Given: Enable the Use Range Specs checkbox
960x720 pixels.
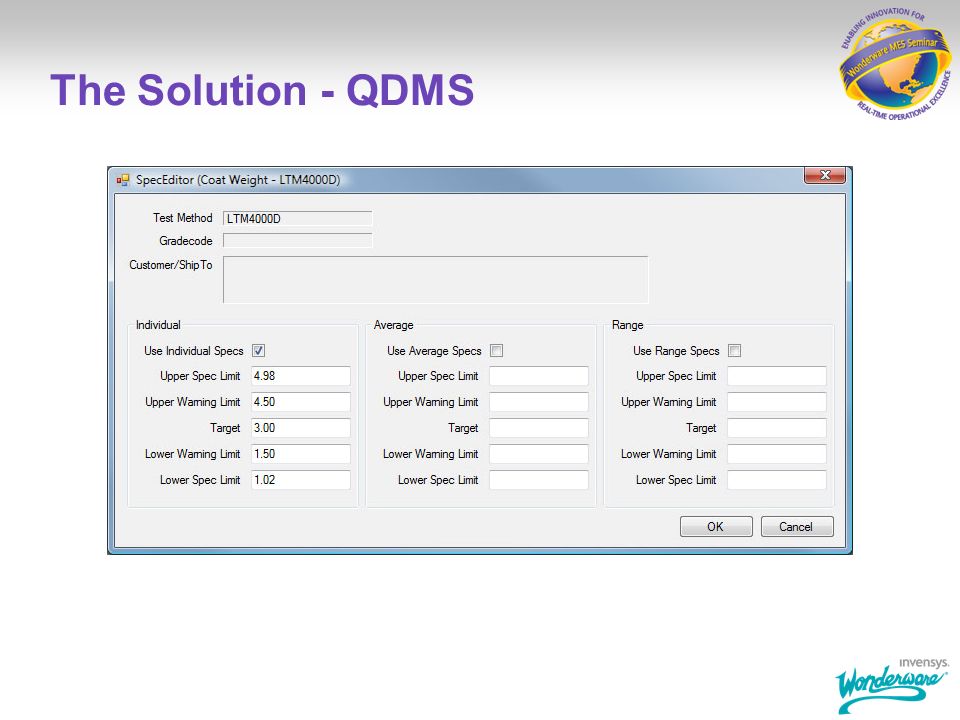Looking at the screenshot, I should pos(735,351).
